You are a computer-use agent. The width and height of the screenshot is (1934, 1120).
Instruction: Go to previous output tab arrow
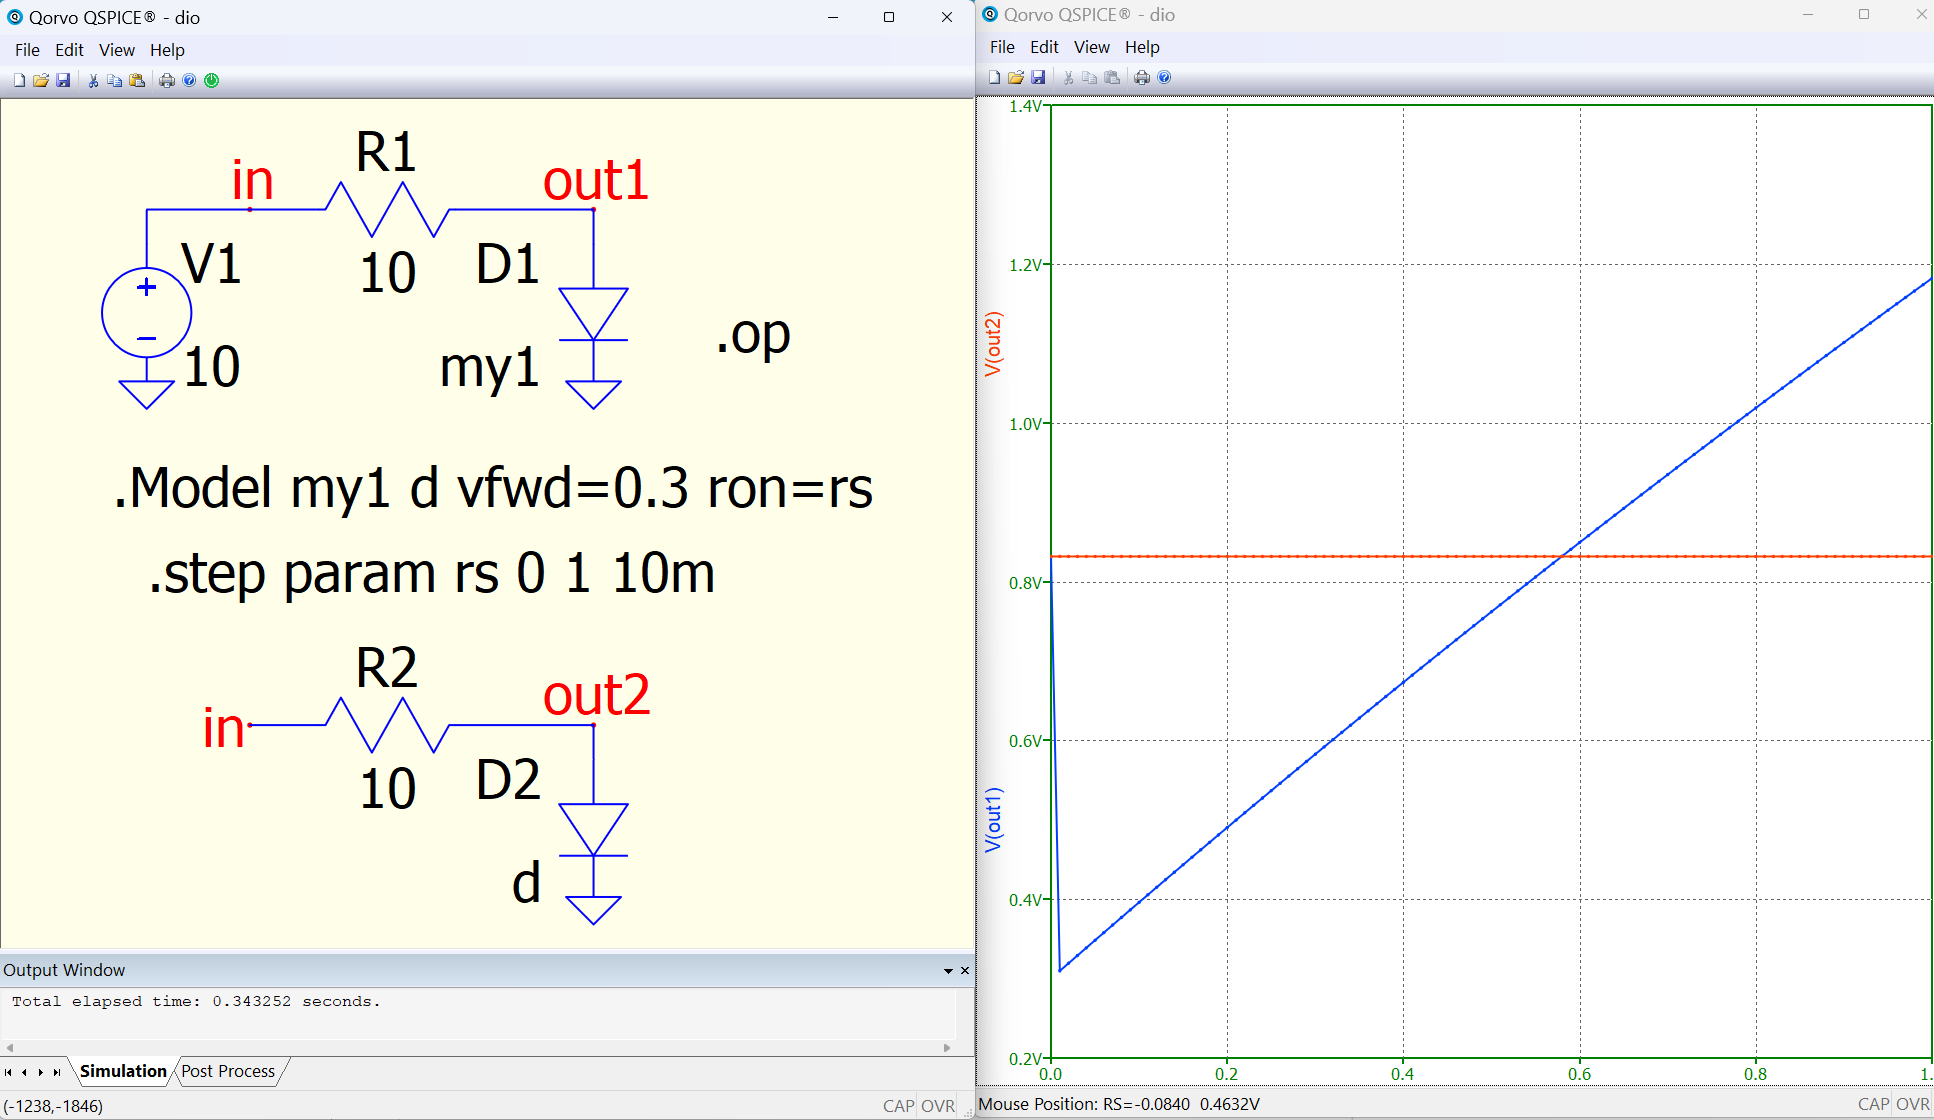click(x=25, y=1072)
